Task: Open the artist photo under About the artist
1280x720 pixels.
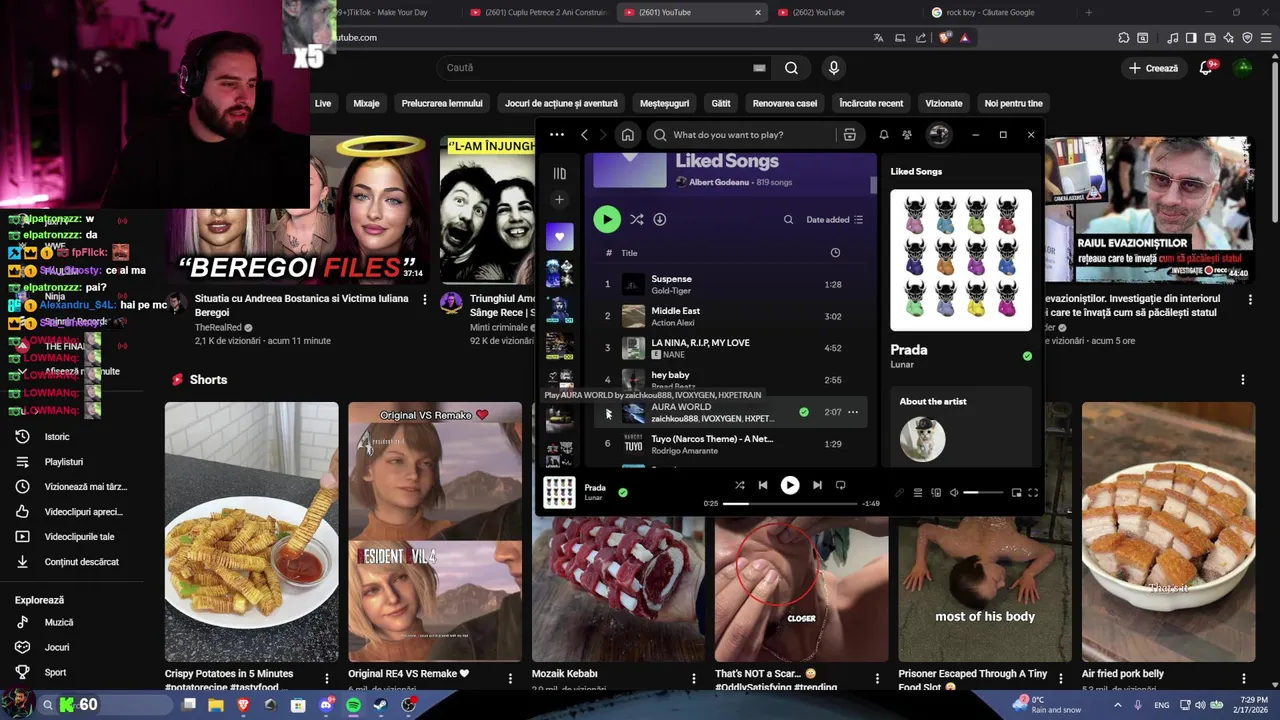Action: point(922,439)
